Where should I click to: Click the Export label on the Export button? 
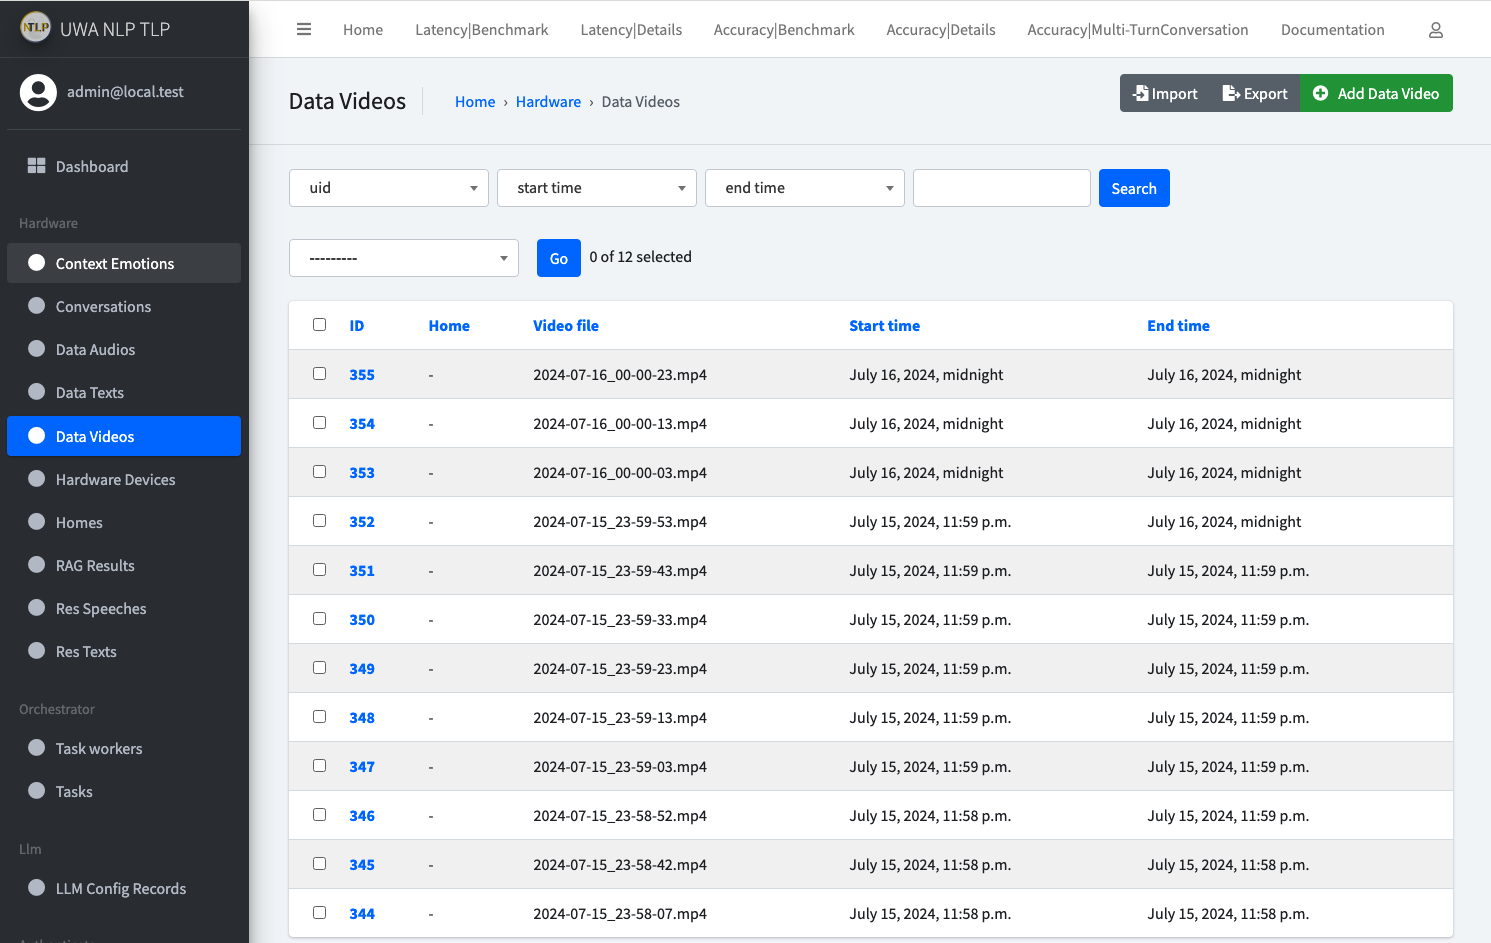pyautogui.click(x=1266, y=94)
